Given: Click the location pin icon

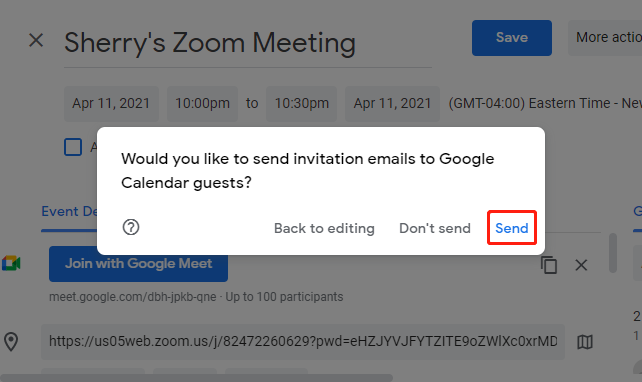Looking at the screenshot, I should tap(11, 342).
